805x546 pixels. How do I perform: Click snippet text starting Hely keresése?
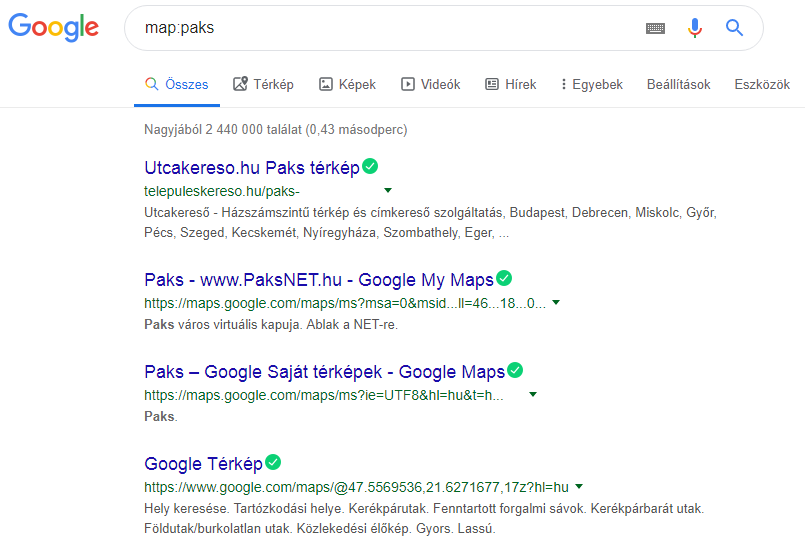click(x=424, y=518)
